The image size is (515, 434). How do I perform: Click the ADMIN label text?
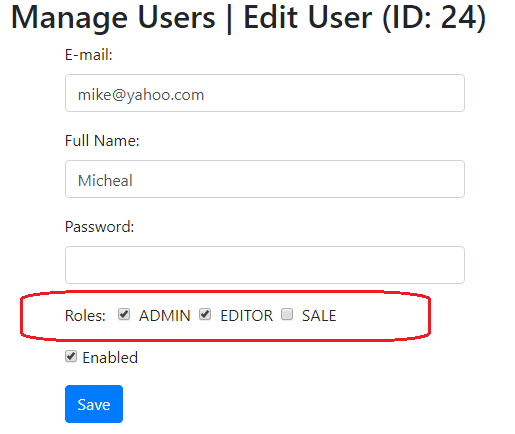click(x=165, y=316)
